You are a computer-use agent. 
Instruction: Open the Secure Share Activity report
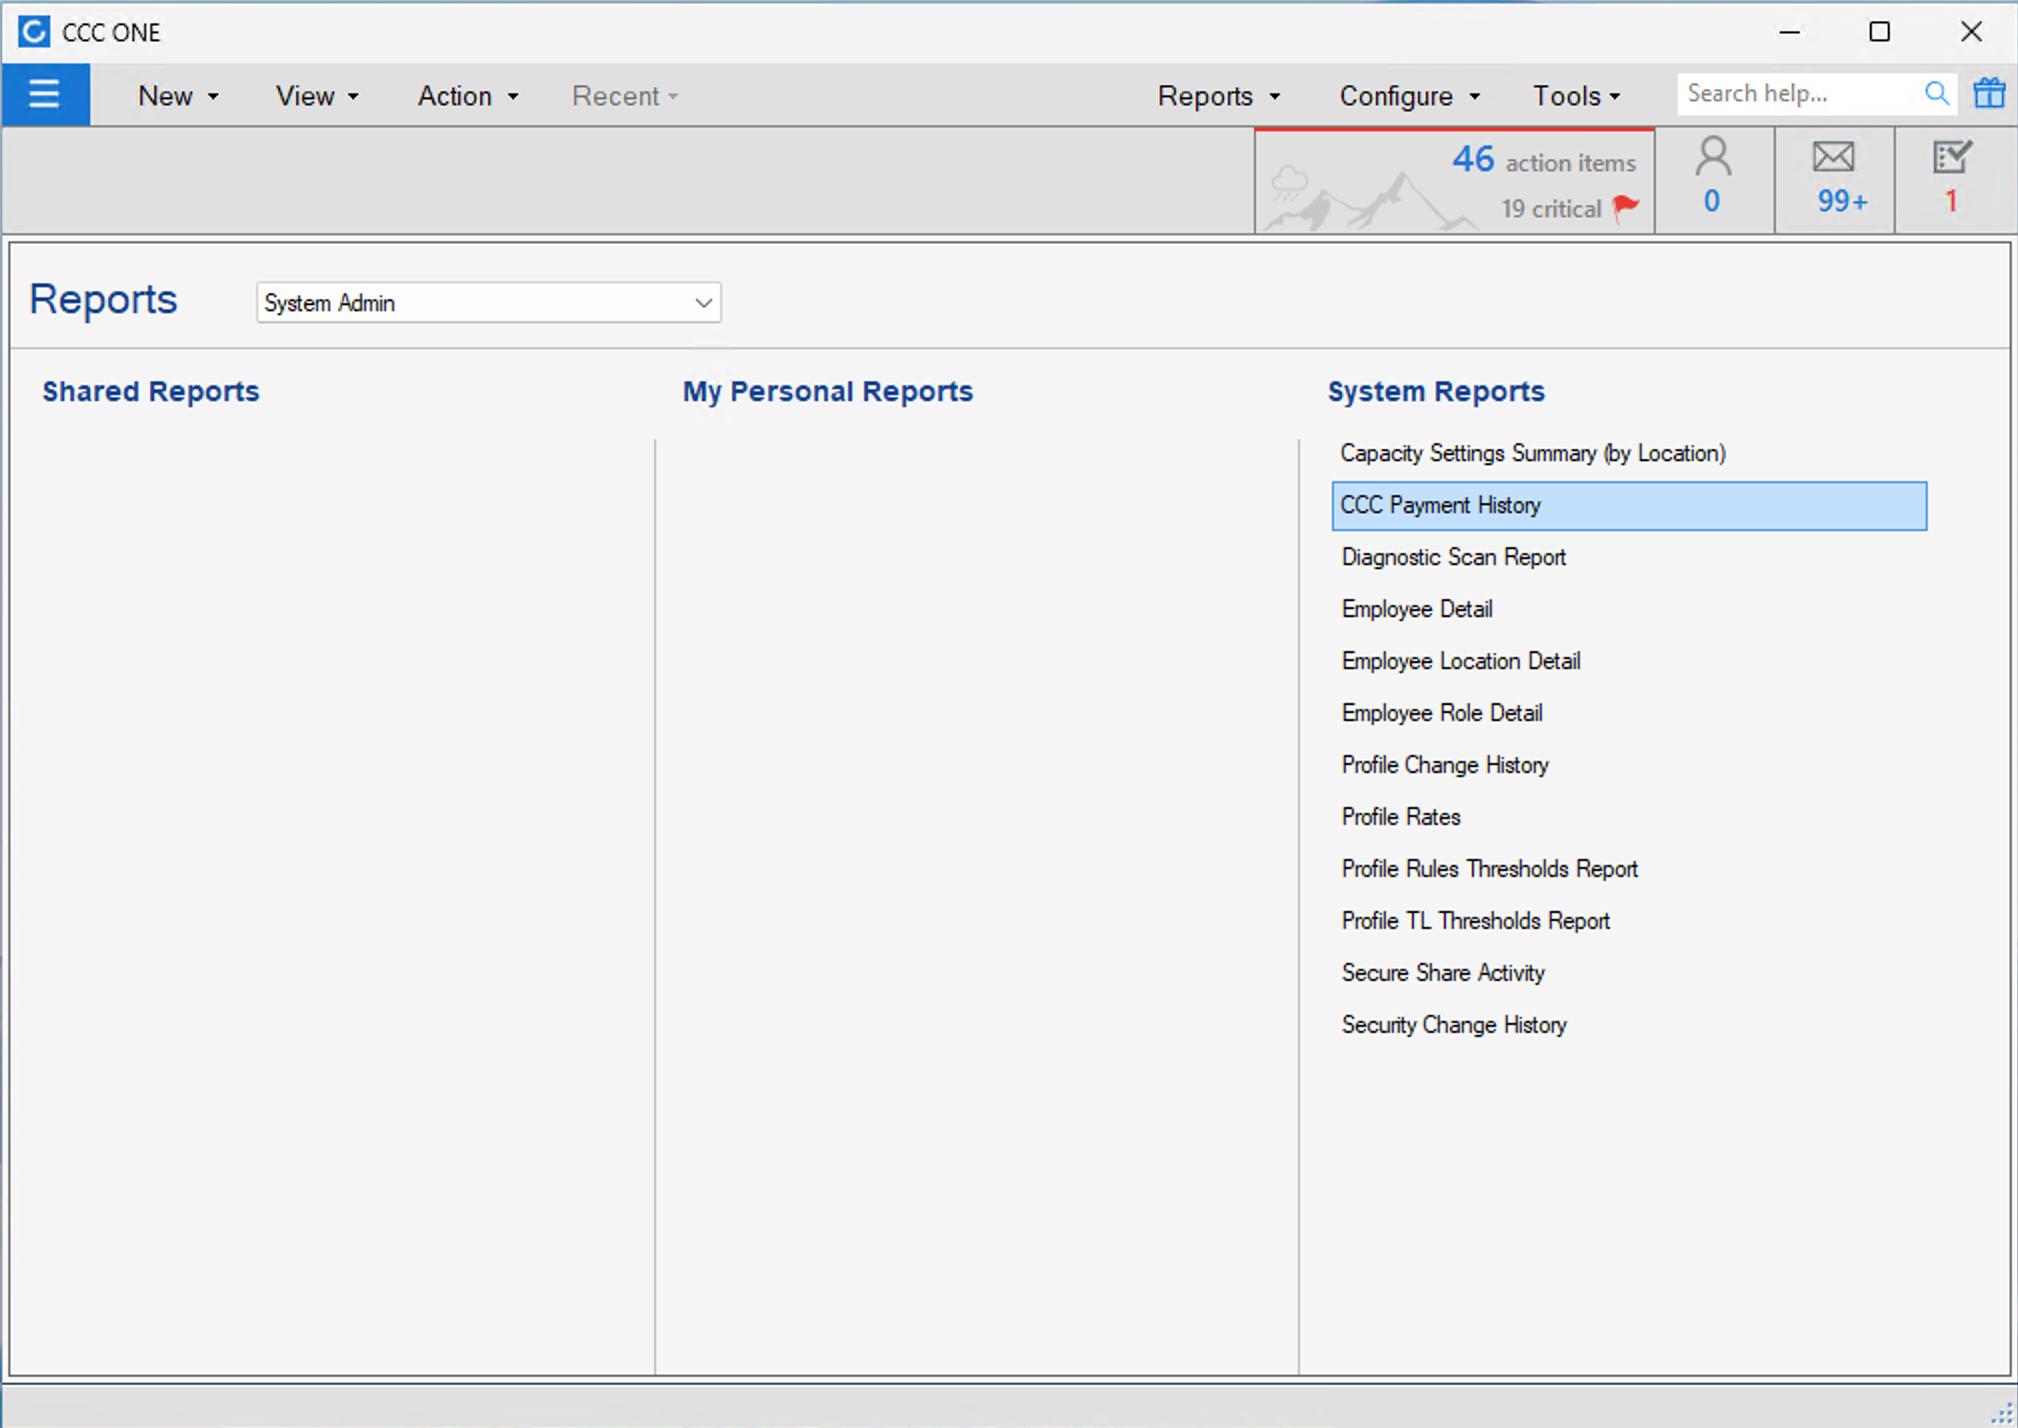1443,973
